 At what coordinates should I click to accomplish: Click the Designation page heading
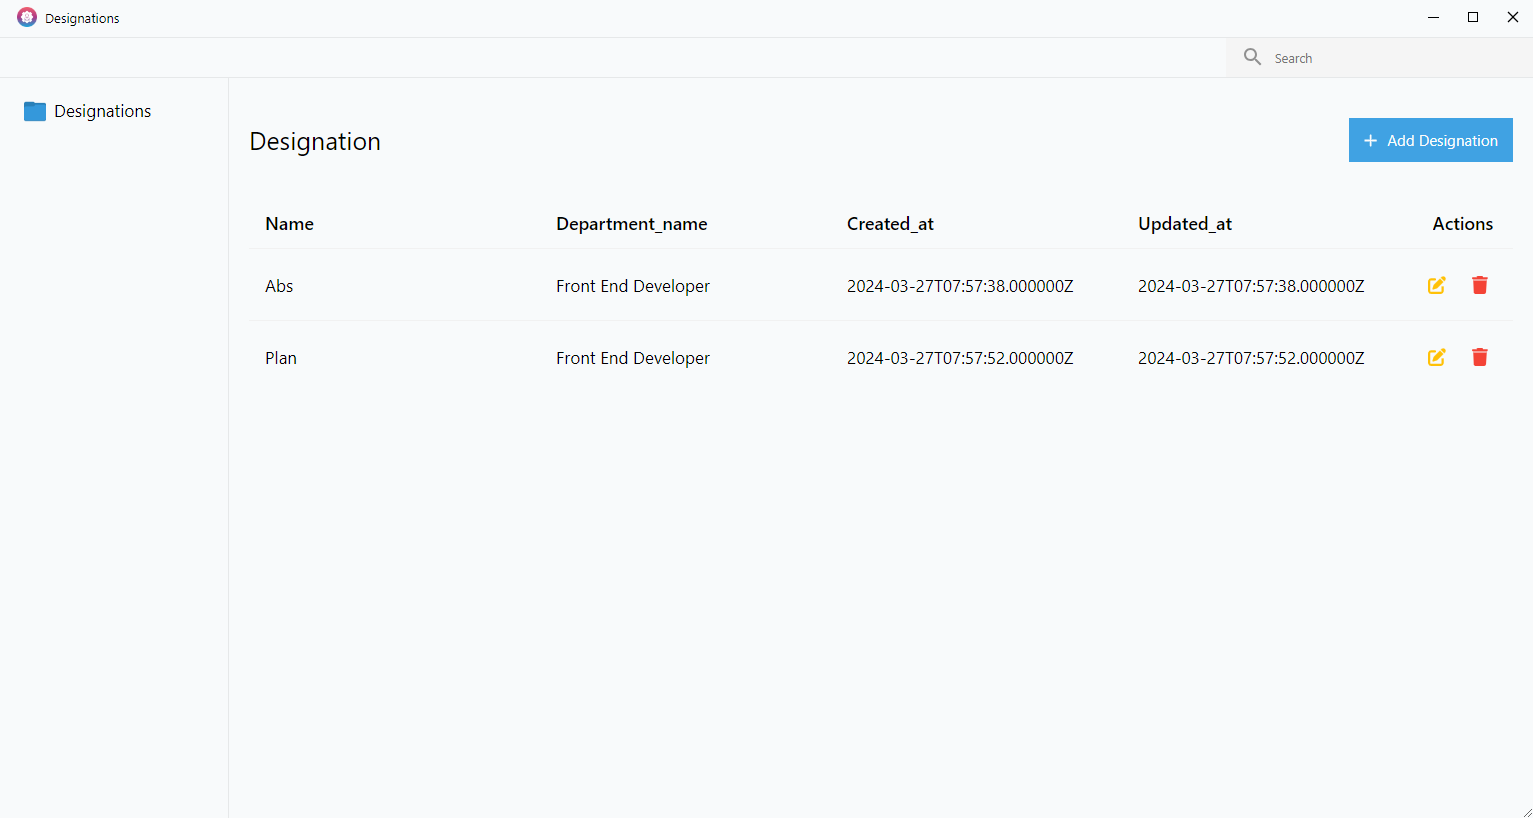[315, 142]
